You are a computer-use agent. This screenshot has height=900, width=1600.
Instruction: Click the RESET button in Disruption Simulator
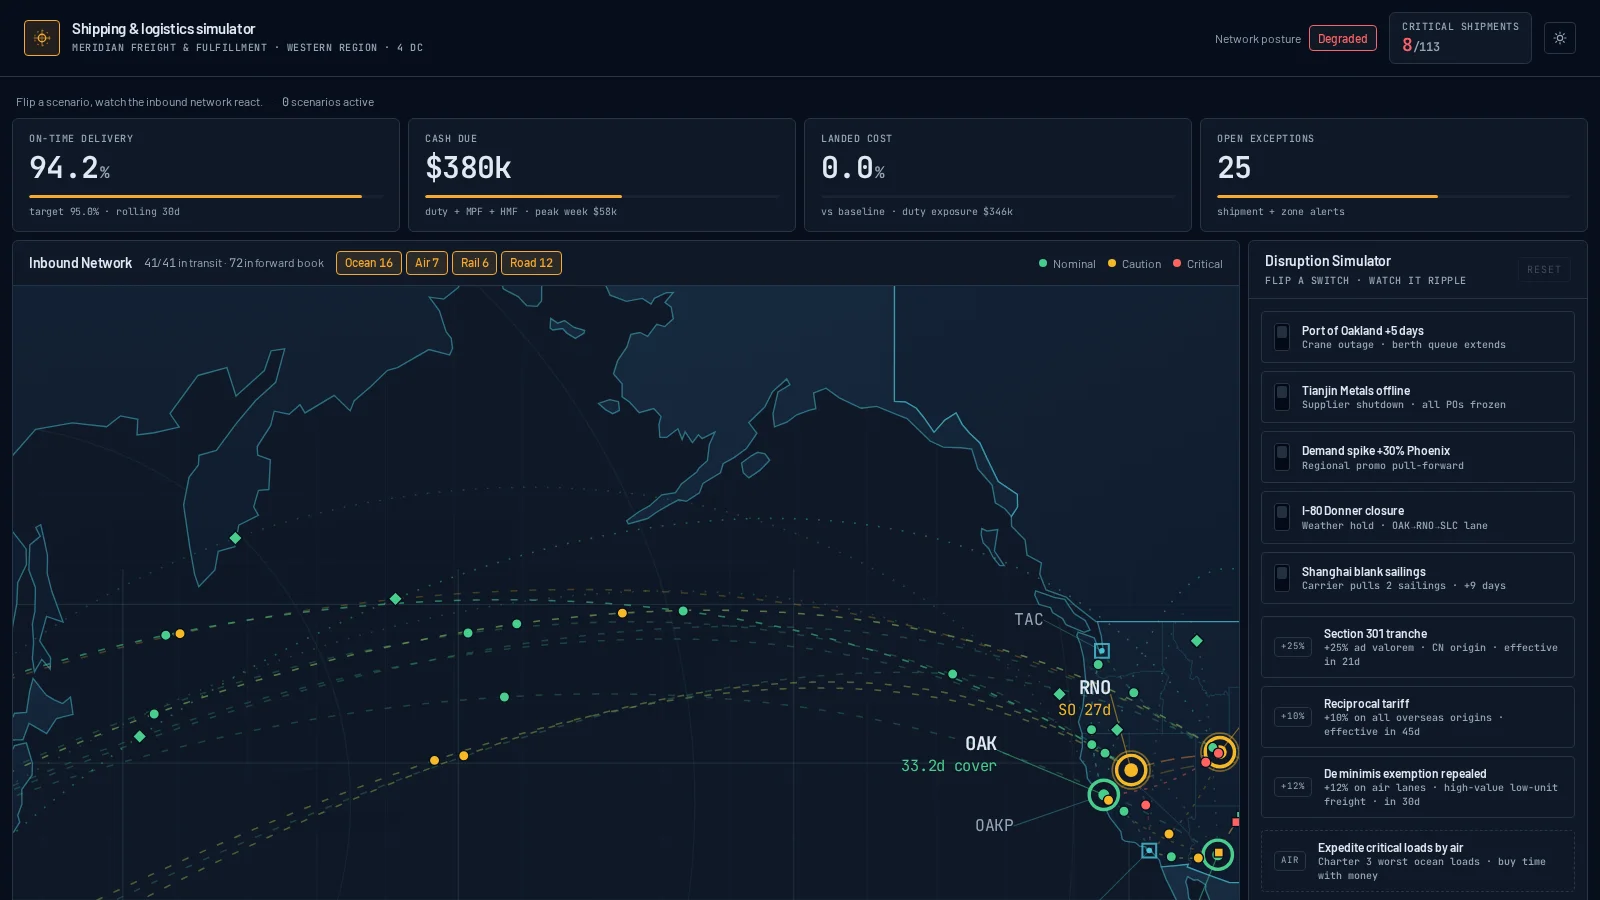(x=1544, y=270)
